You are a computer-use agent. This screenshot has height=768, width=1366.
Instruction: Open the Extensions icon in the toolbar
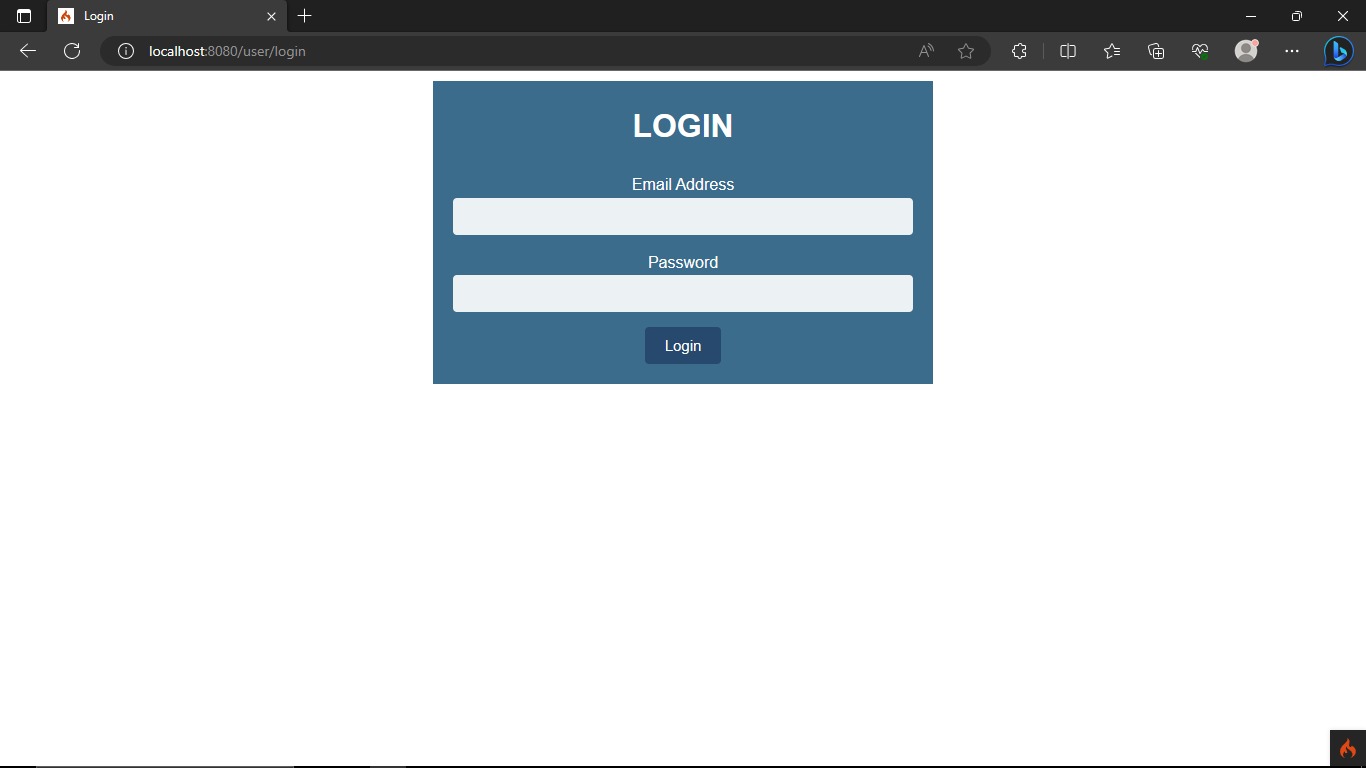coord(1019,51)
